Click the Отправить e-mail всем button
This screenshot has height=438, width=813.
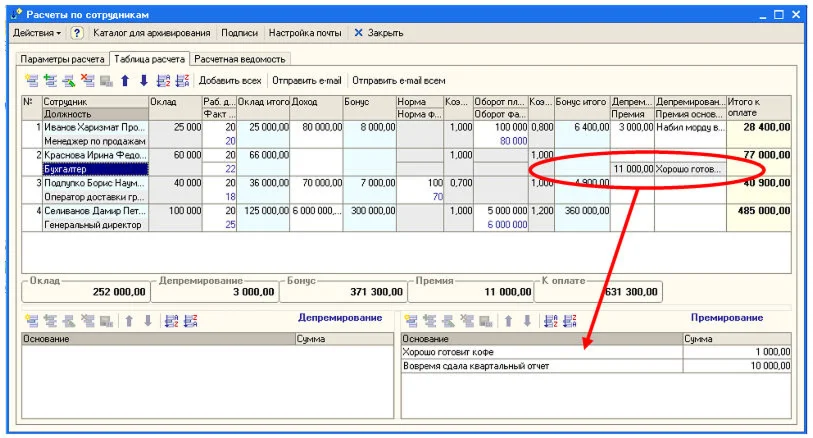point(399,80)
